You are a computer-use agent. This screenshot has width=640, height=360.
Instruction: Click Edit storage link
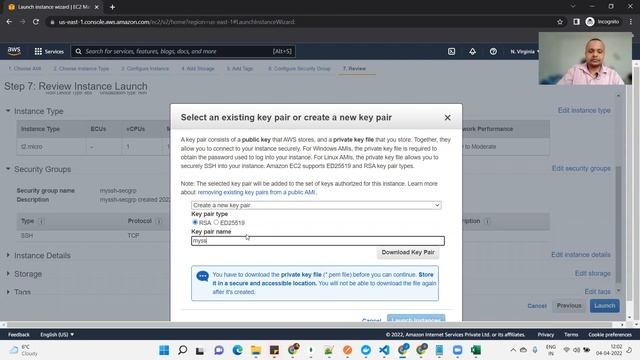click(x=593, y=273)
